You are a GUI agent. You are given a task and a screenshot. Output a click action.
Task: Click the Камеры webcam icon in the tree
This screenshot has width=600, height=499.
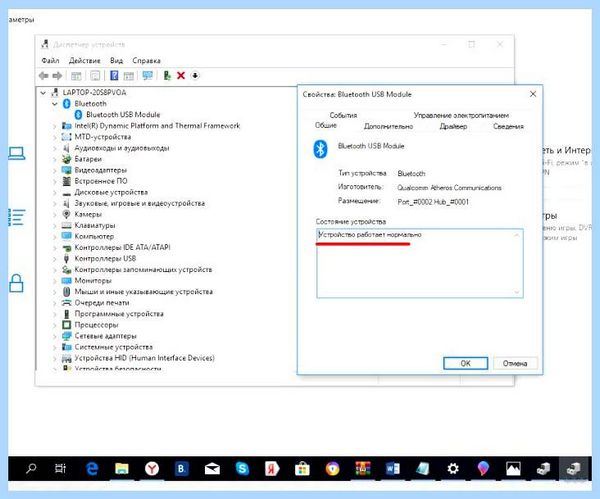[x=67, y=214]
